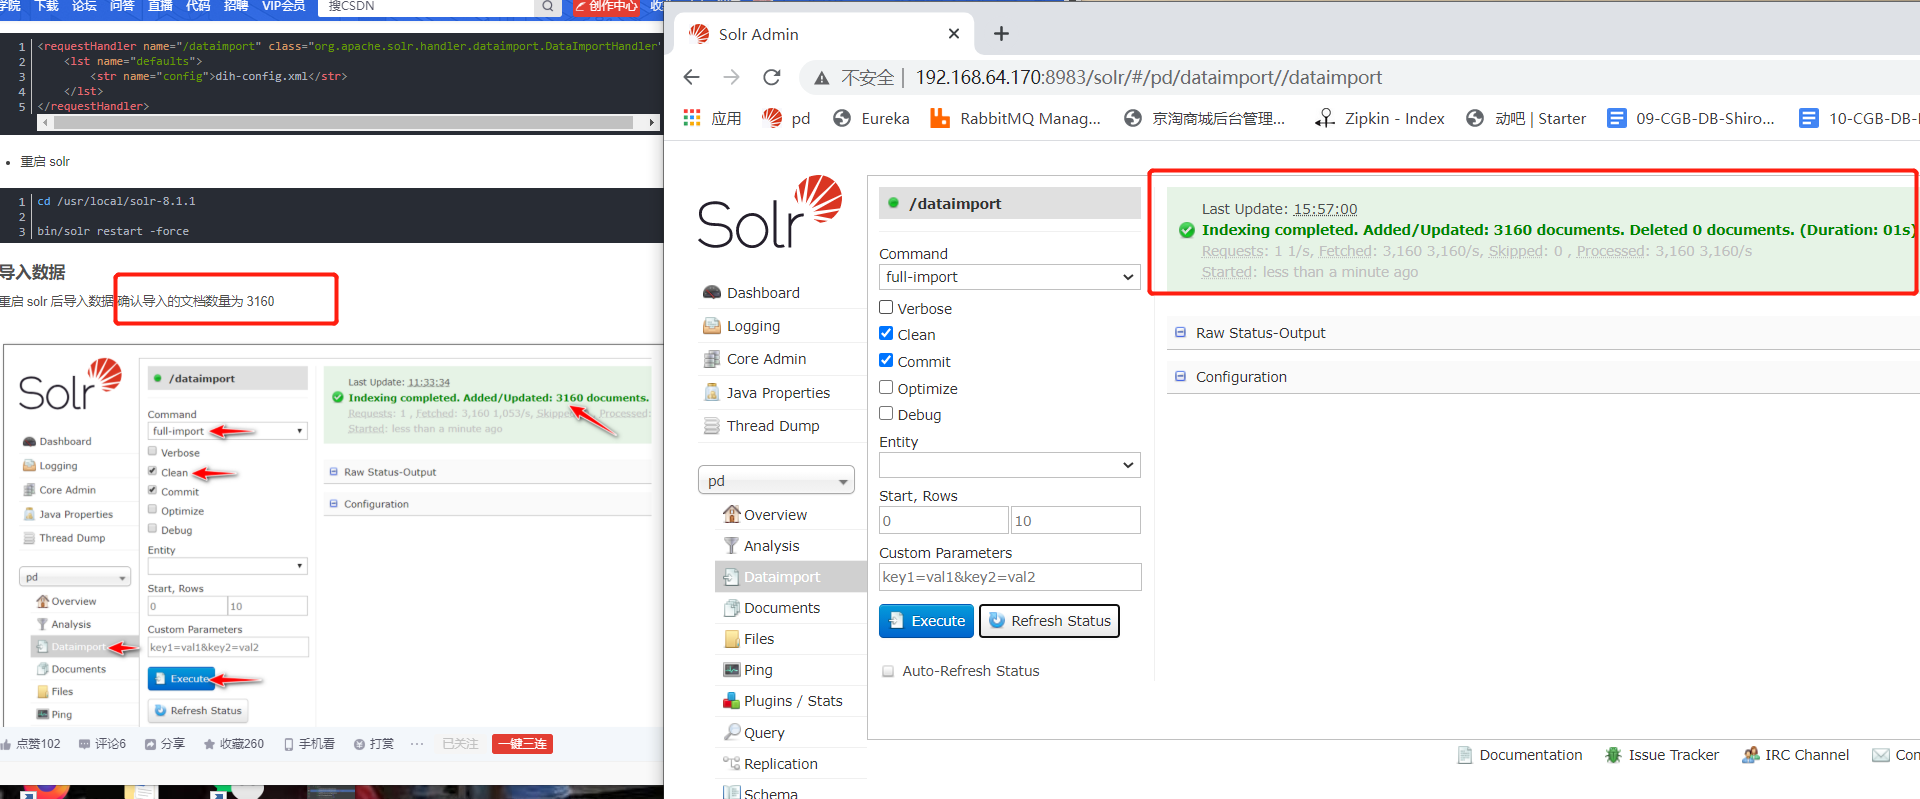Click the 点赞102 like icon in CSDN
Image resolution: width=1920 pixels, height=799 pixels.
pos(6,744)
